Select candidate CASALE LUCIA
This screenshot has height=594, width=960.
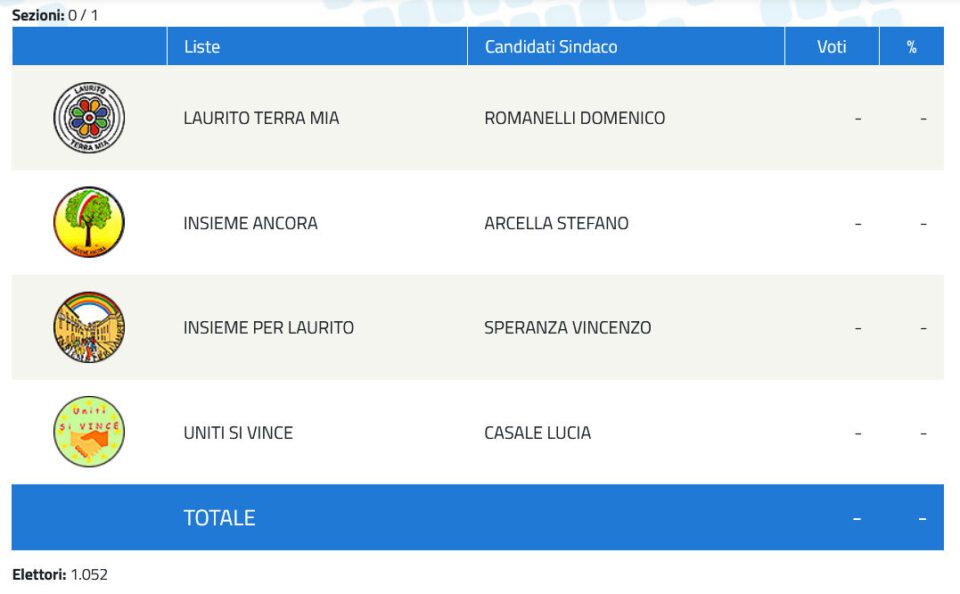point(538,433)
